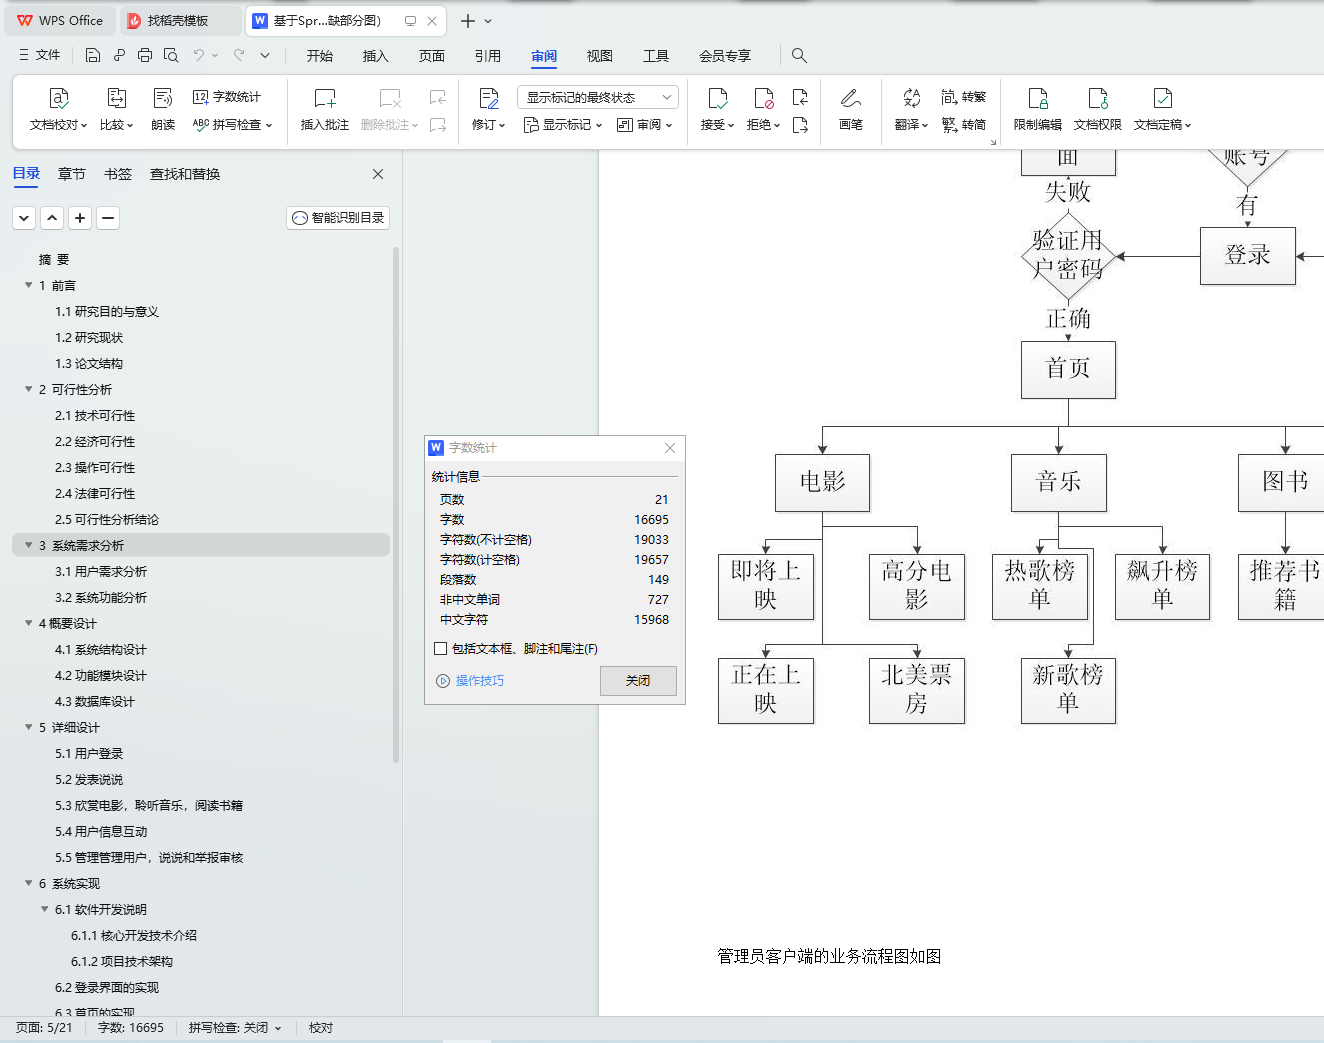Click 校对 in the status bar
The height and width of the screenshot is (1043, 1324).
pyautogui.click(x=321, y=1028)
